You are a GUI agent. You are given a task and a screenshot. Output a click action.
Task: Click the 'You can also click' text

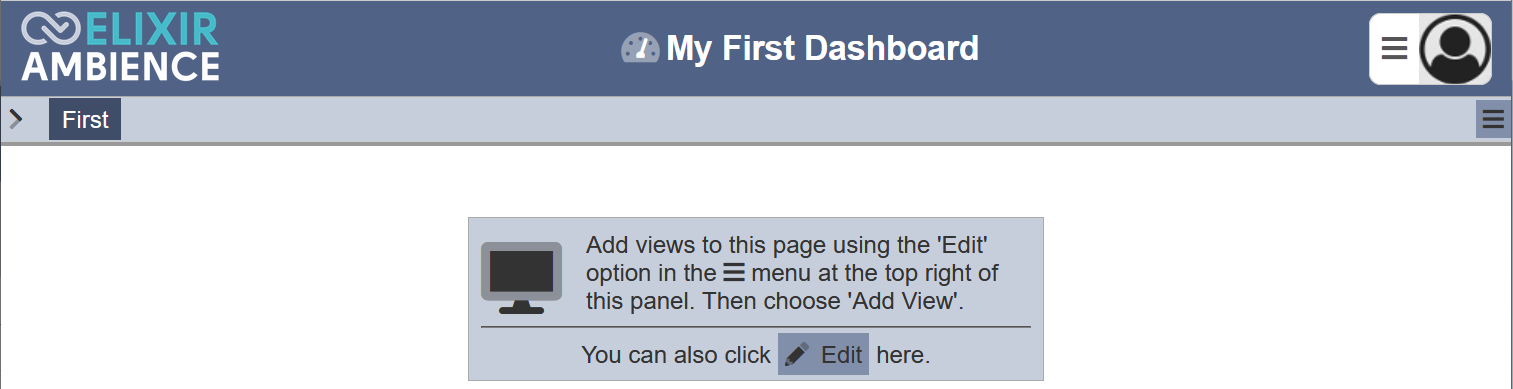point(676,355)
